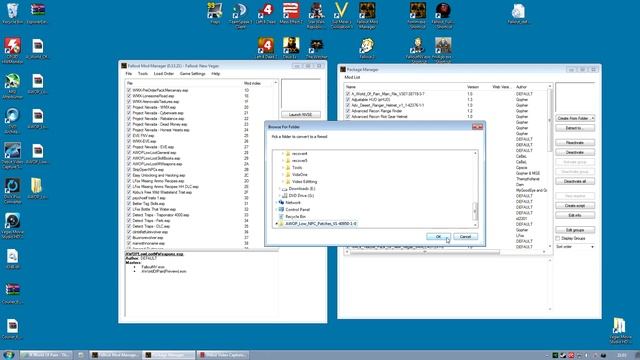Image resolution: width=640 pixels, height=360 pixels.
Task: Select AWOPLowLootGeneral.esp in plugin list
Action: [154, 153]
